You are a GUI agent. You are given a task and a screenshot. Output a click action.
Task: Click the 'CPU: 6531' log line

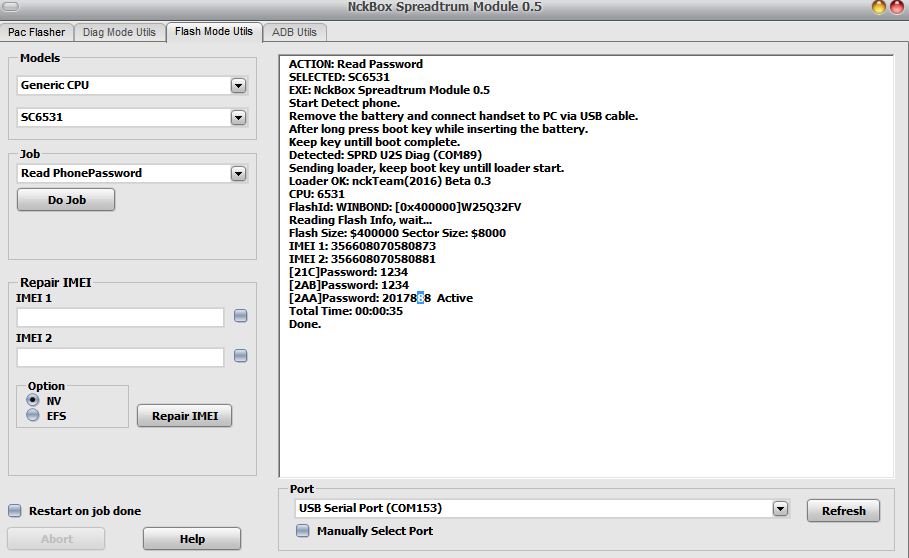click(x=317, y=194)
